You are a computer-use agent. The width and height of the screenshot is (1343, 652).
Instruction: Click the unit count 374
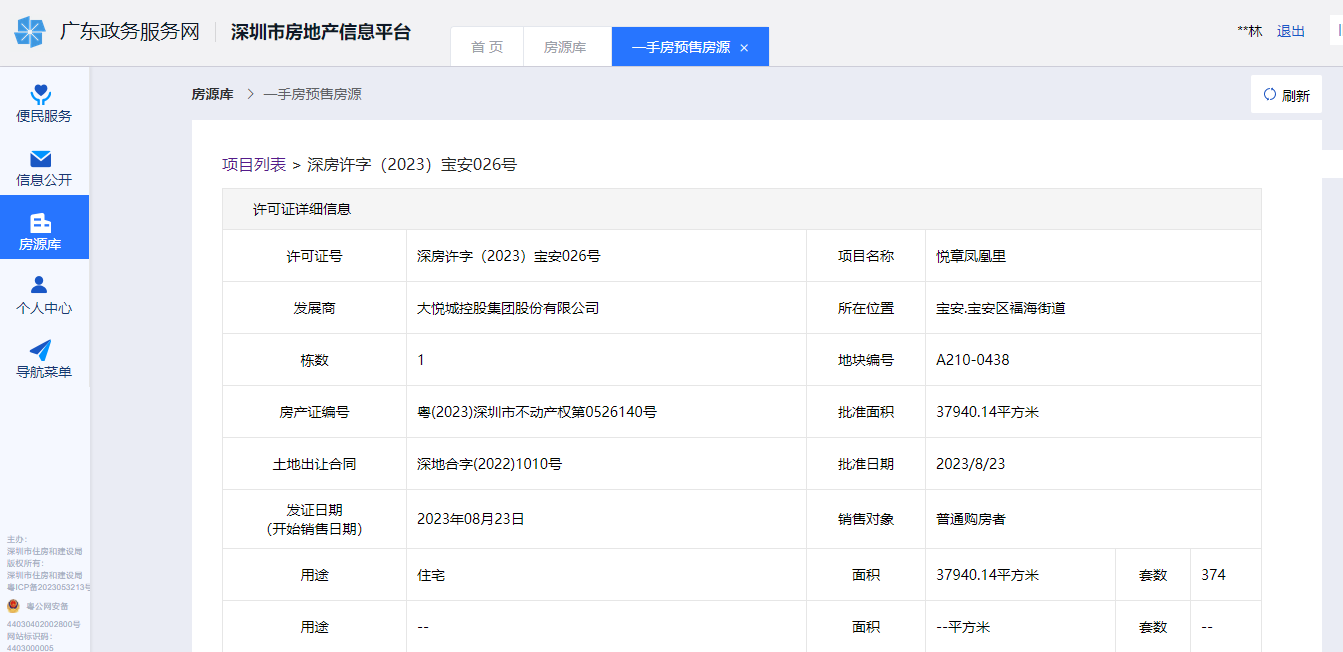[1213, 575]
